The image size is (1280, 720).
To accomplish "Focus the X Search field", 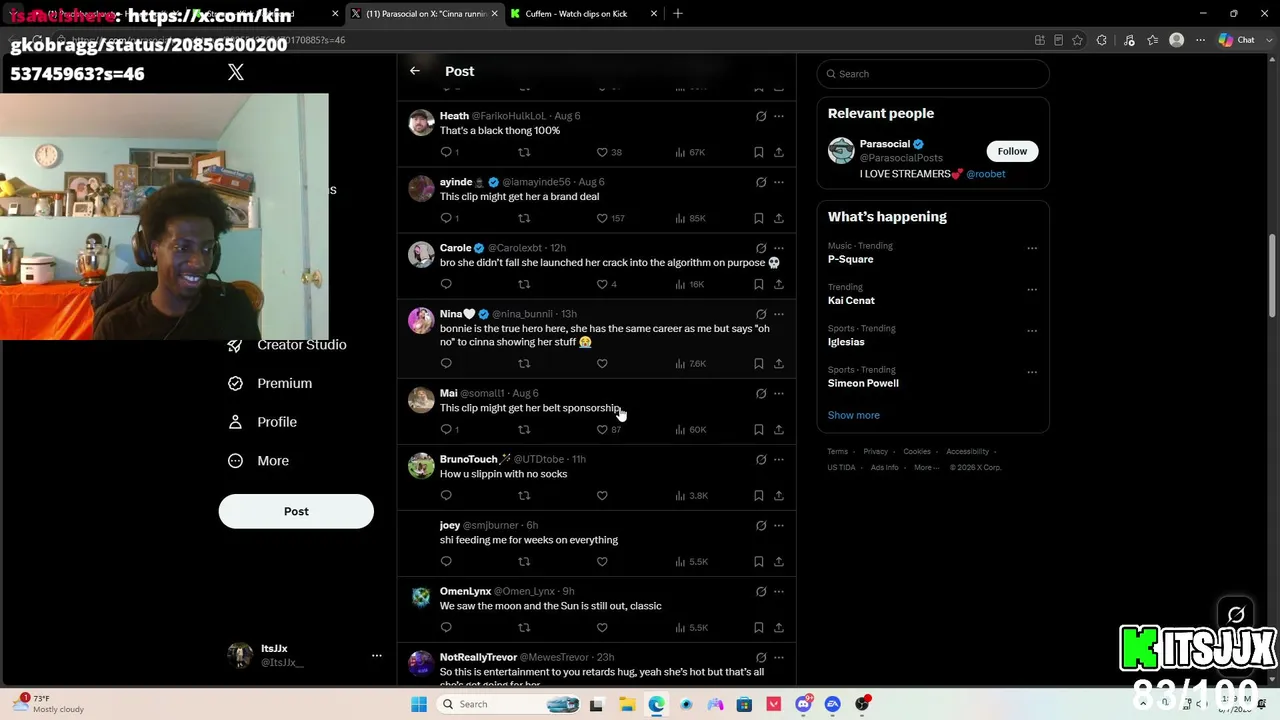I will coord(933,74).
